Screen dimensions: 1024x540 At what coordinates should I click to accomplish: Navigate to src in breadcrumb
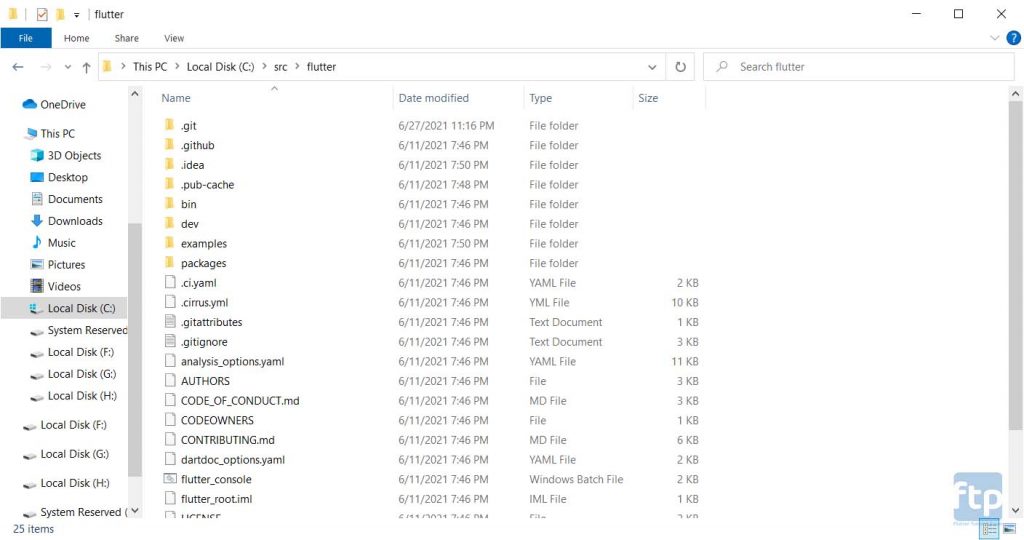280,67
